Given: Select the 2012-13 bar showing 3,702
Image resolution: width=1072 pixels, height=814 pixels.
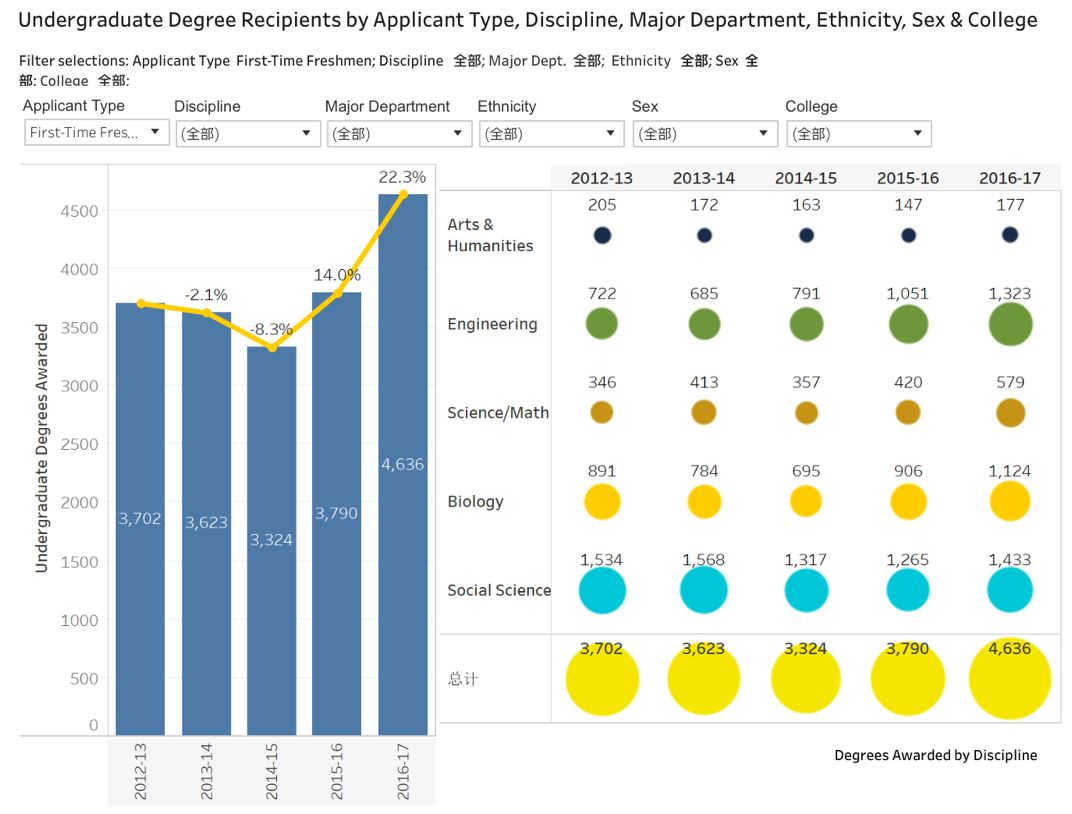Looking at the screenshot, I should click(140, 519).
